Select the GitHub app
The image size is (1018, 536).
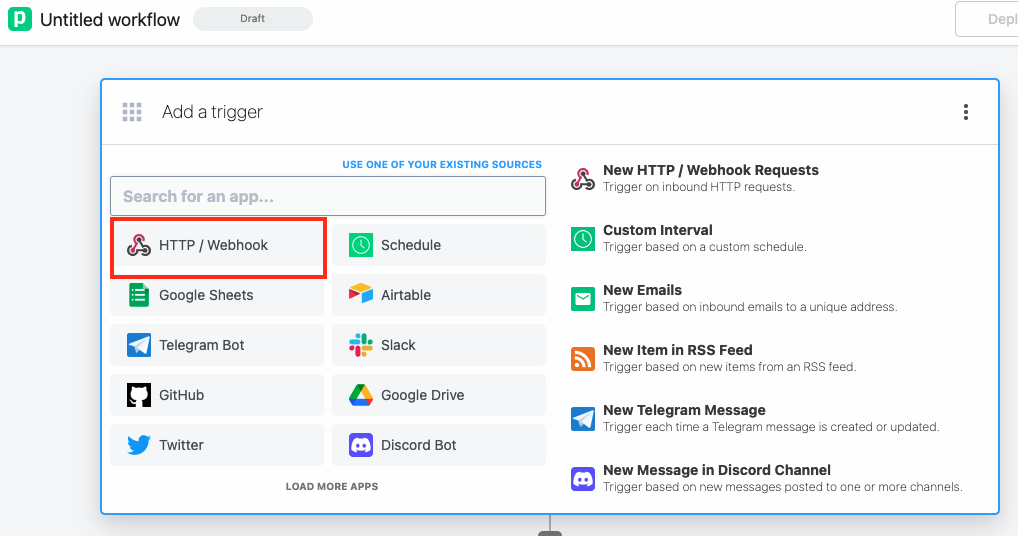[217, 395]
